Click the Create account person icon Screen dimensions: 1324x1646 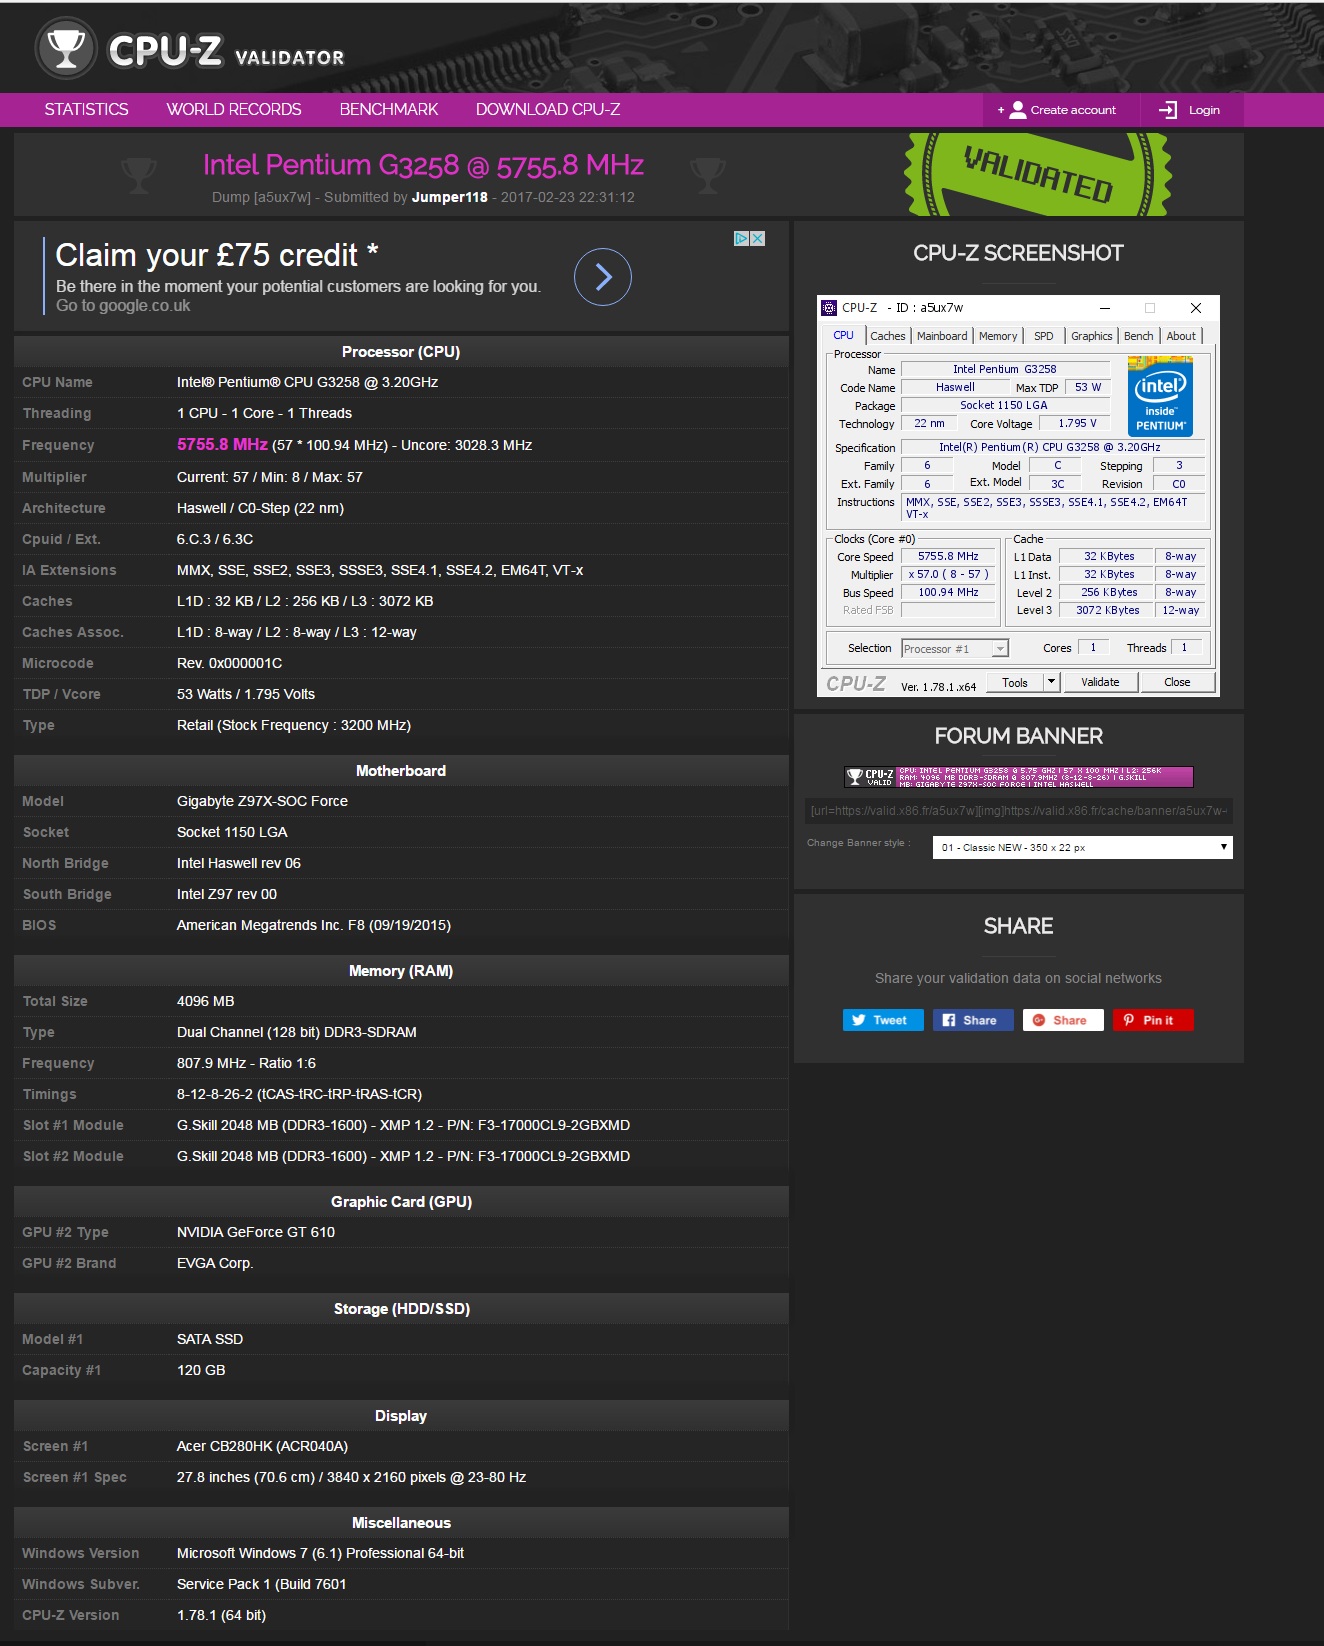coord(1017,110)
